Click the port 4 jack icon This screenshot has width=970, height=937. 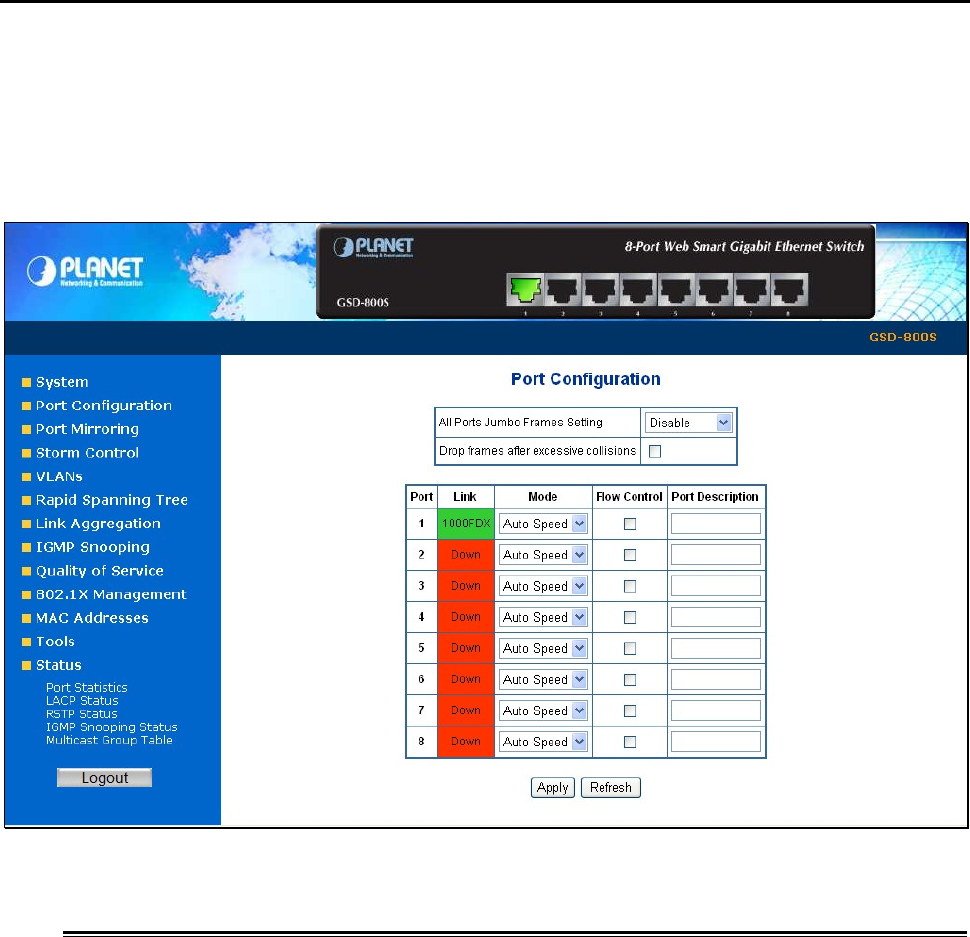click(638, 289)
